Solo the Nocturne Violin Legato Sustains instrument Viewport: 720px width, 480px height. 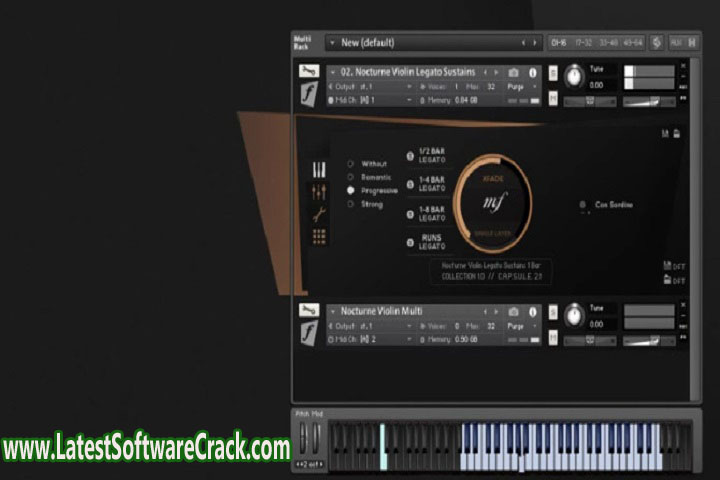(553, 73)
